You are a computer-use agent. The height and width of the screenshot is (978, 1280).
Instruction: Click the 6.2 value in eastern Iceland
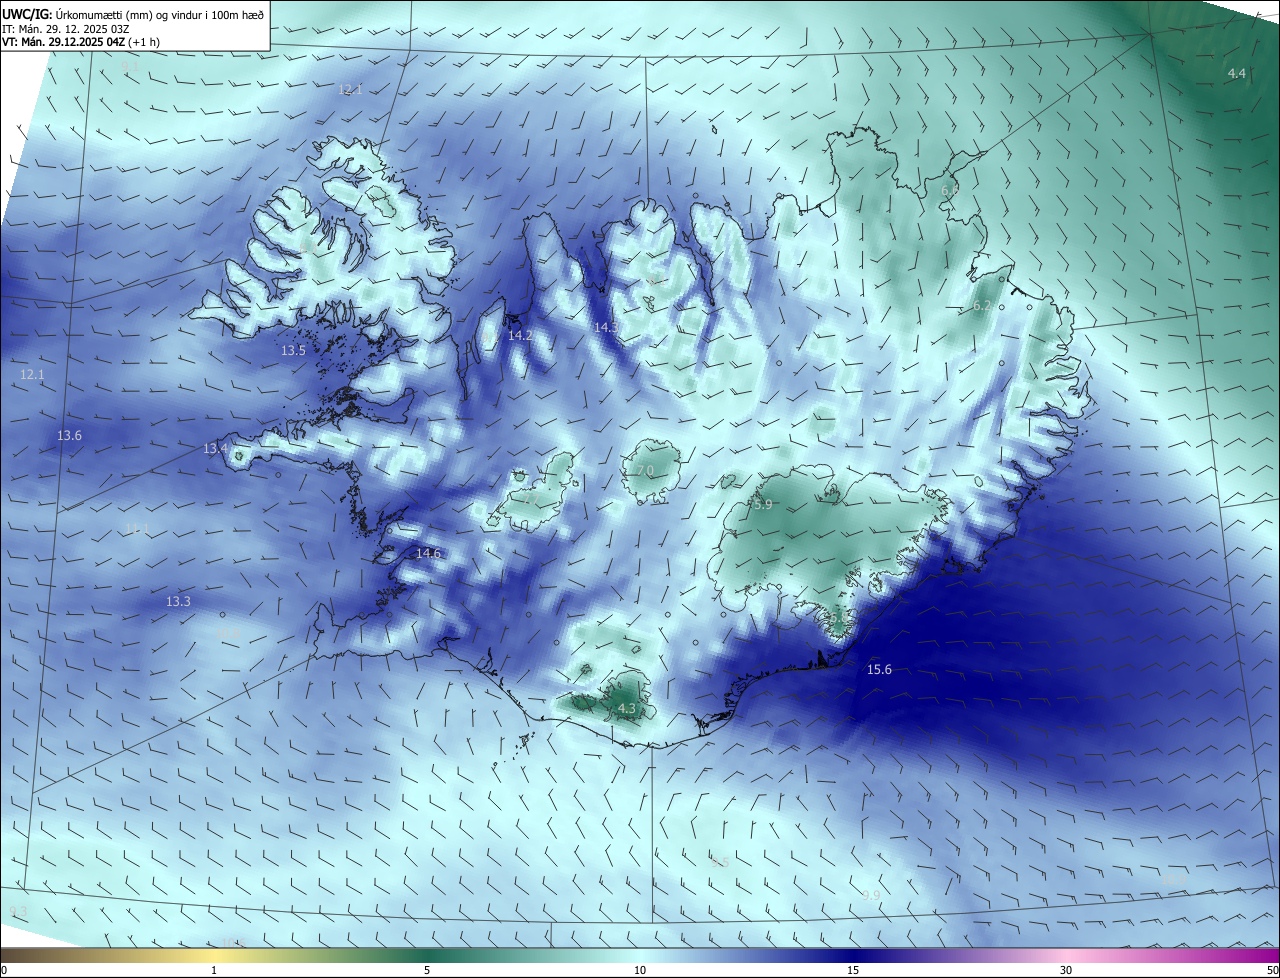(982, 306)
